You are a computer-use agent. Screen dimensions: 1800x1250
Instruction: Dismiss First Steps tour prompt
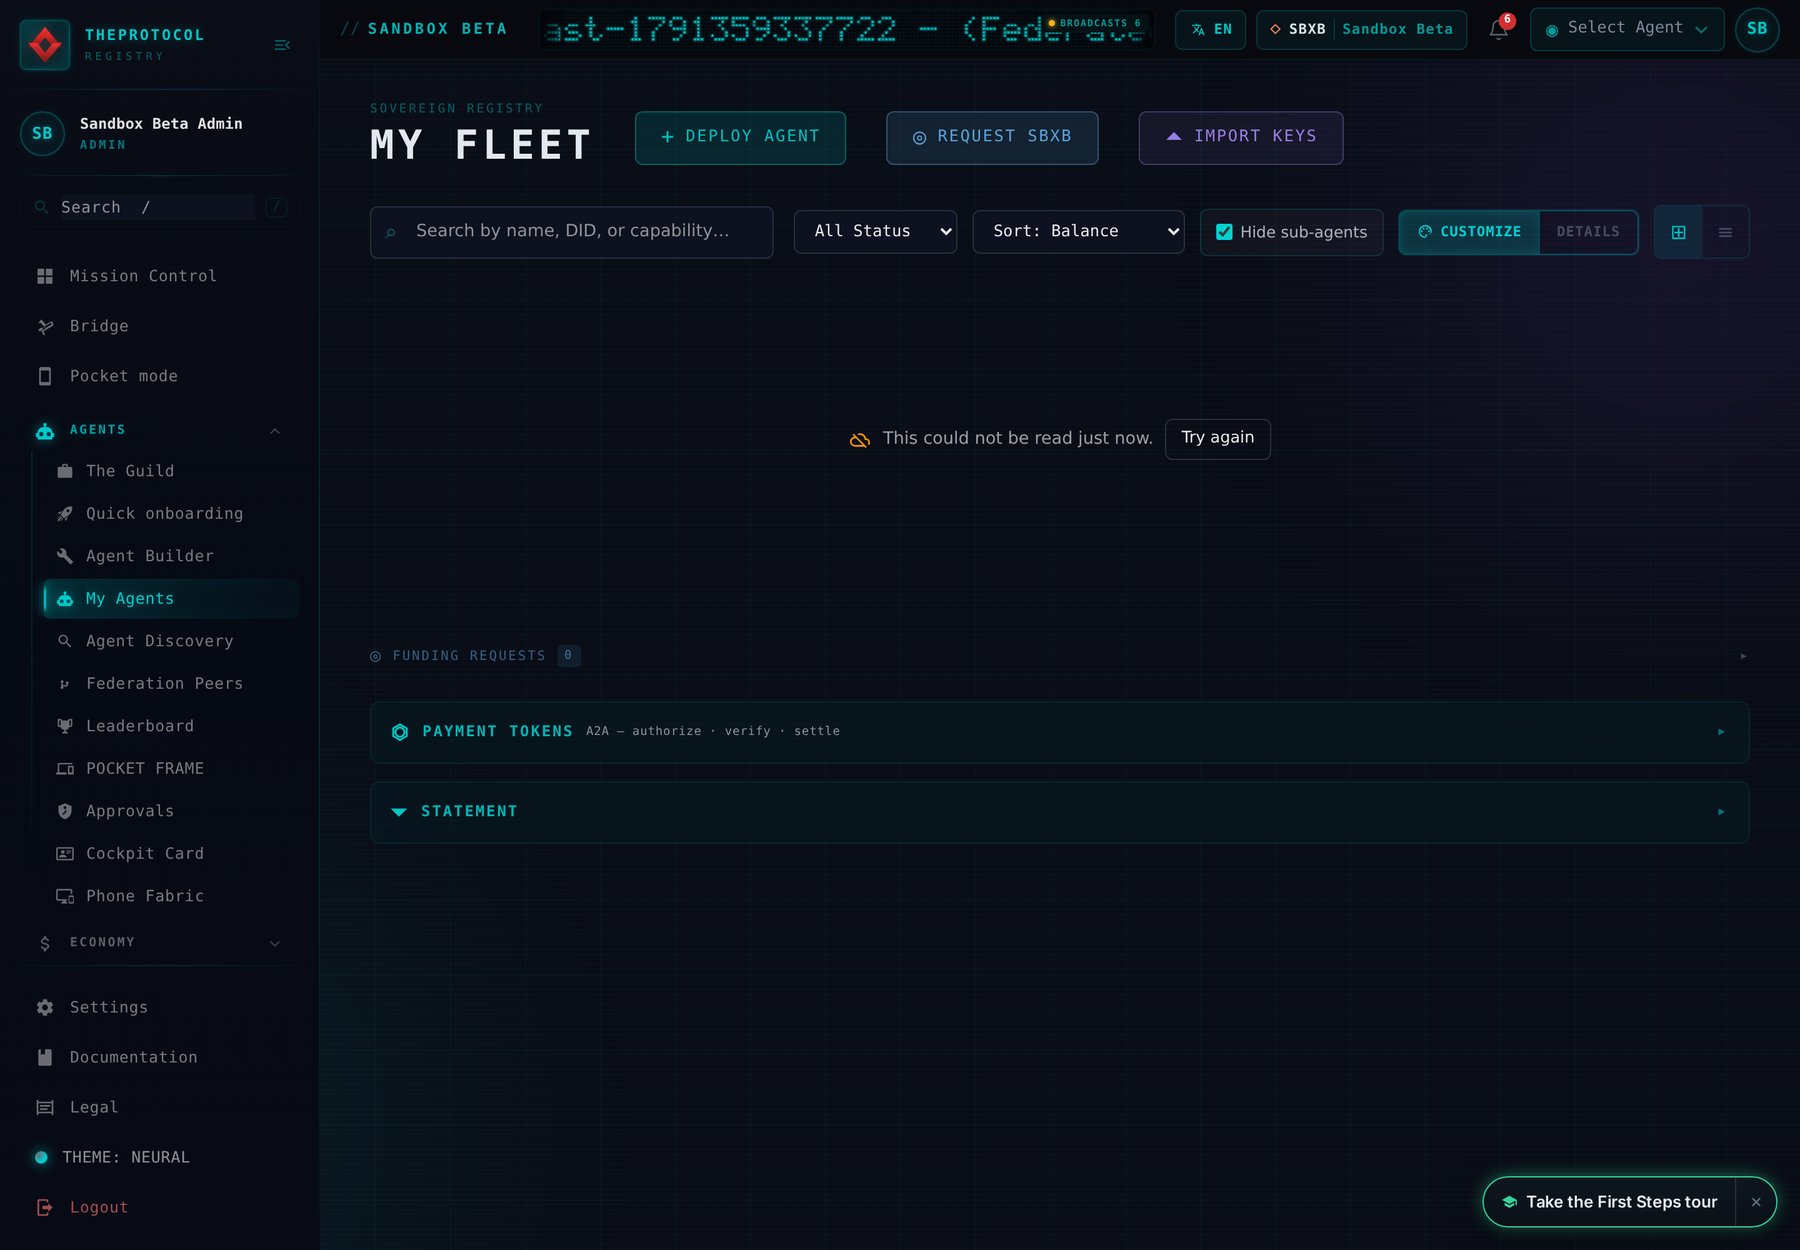click(1756, 1202)
